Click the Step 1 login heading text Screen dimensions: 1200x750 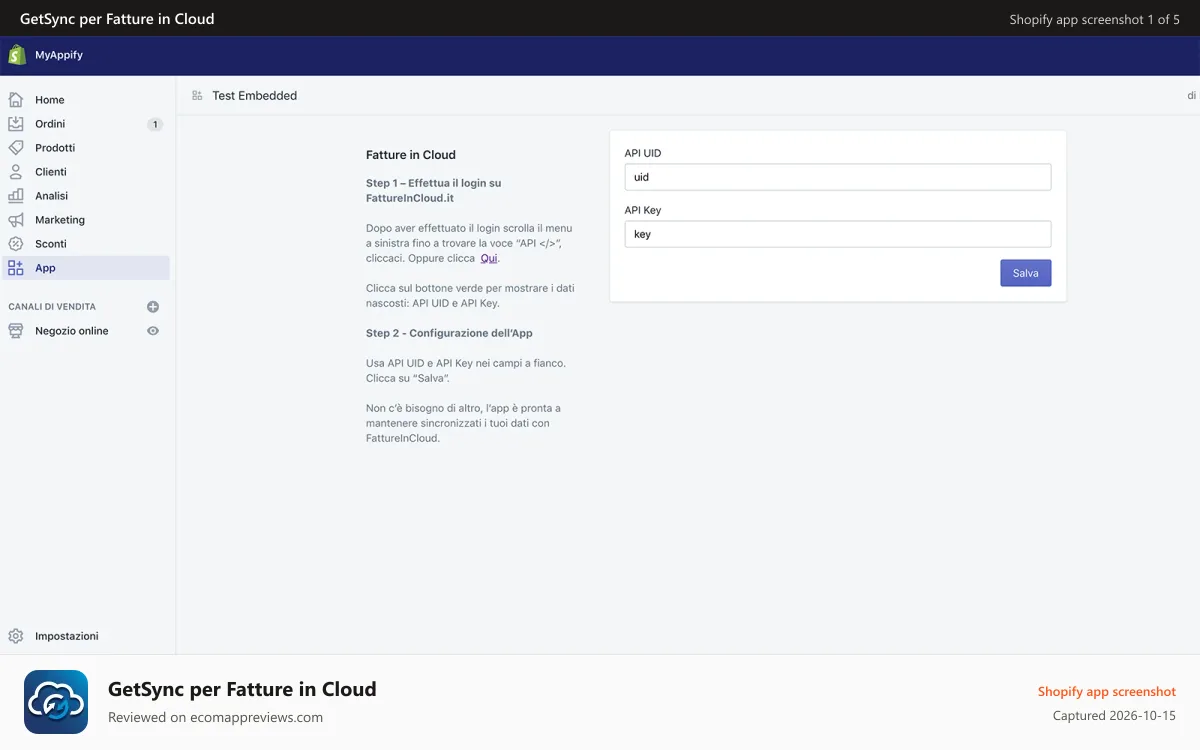434,191
